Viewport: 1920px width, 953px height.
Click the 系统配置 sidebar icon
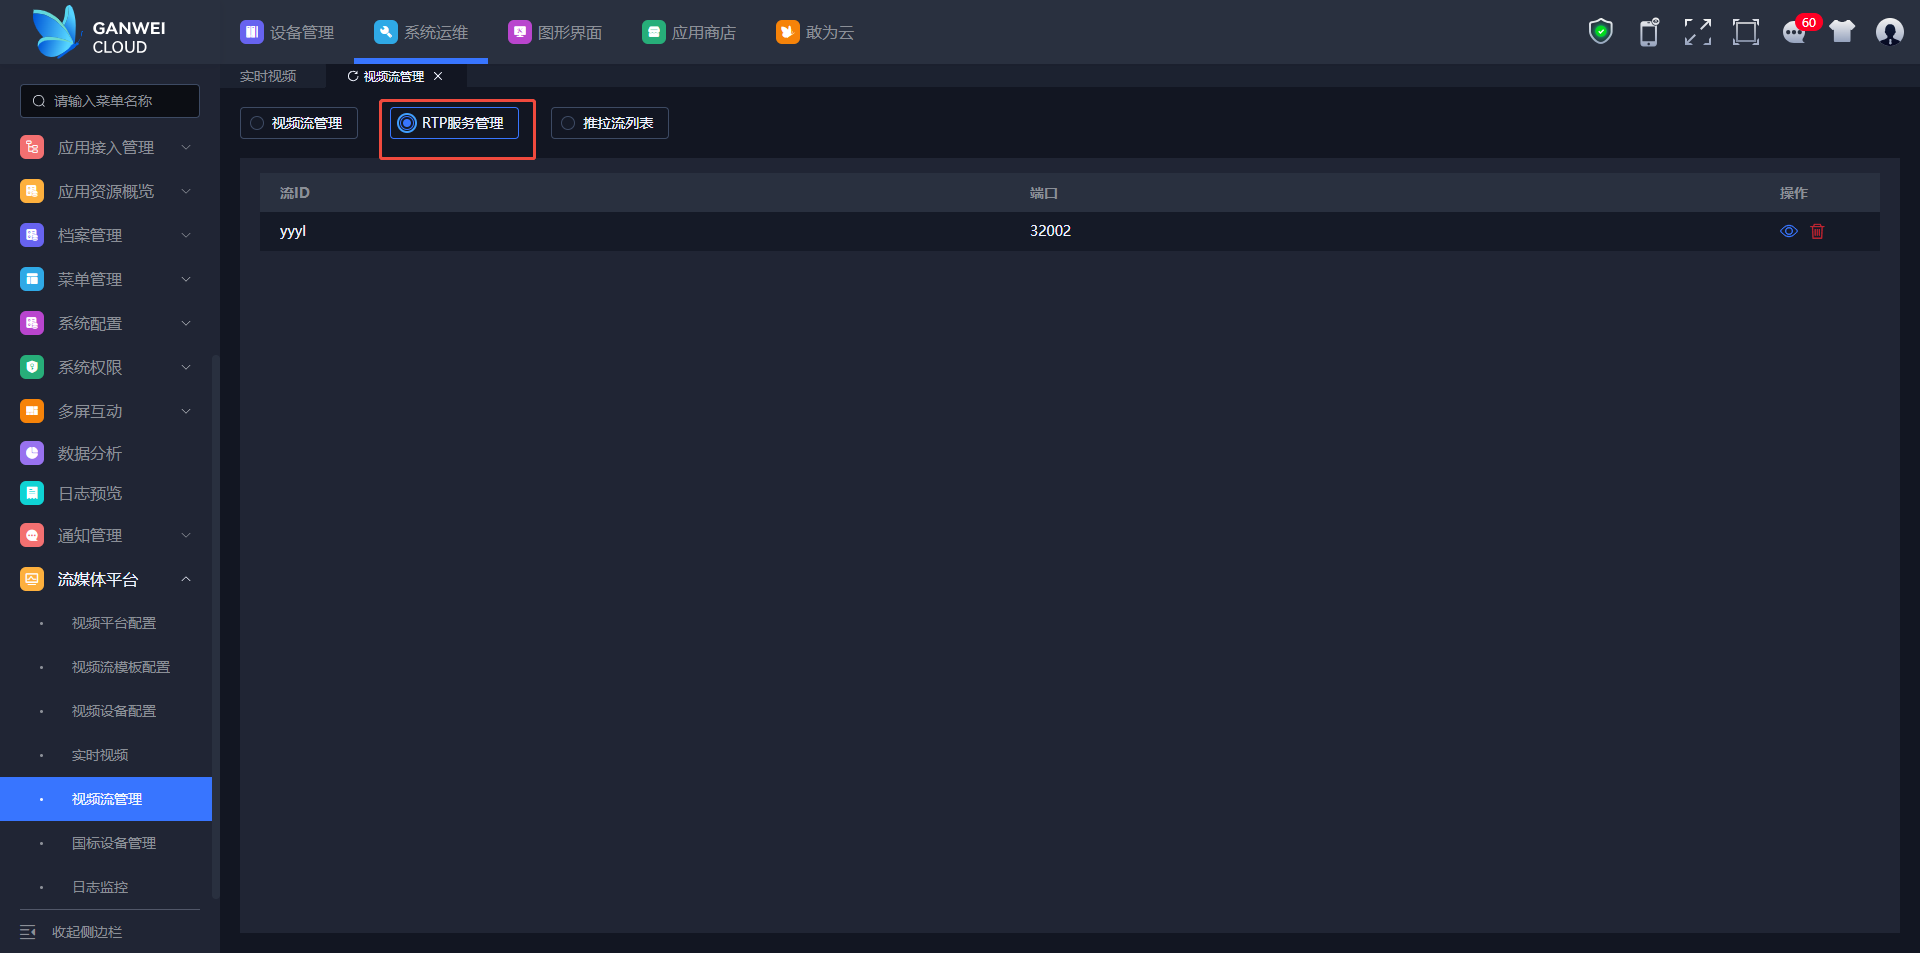(x=32, y=323)
